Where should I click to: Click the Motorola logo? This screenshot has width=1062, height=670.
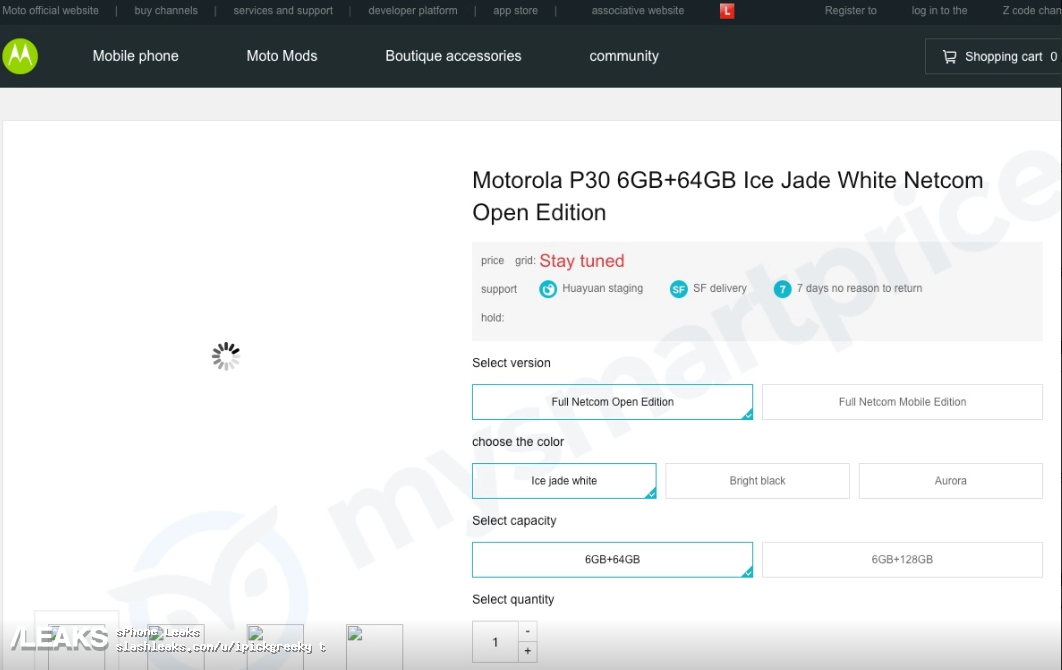point(22,56)
